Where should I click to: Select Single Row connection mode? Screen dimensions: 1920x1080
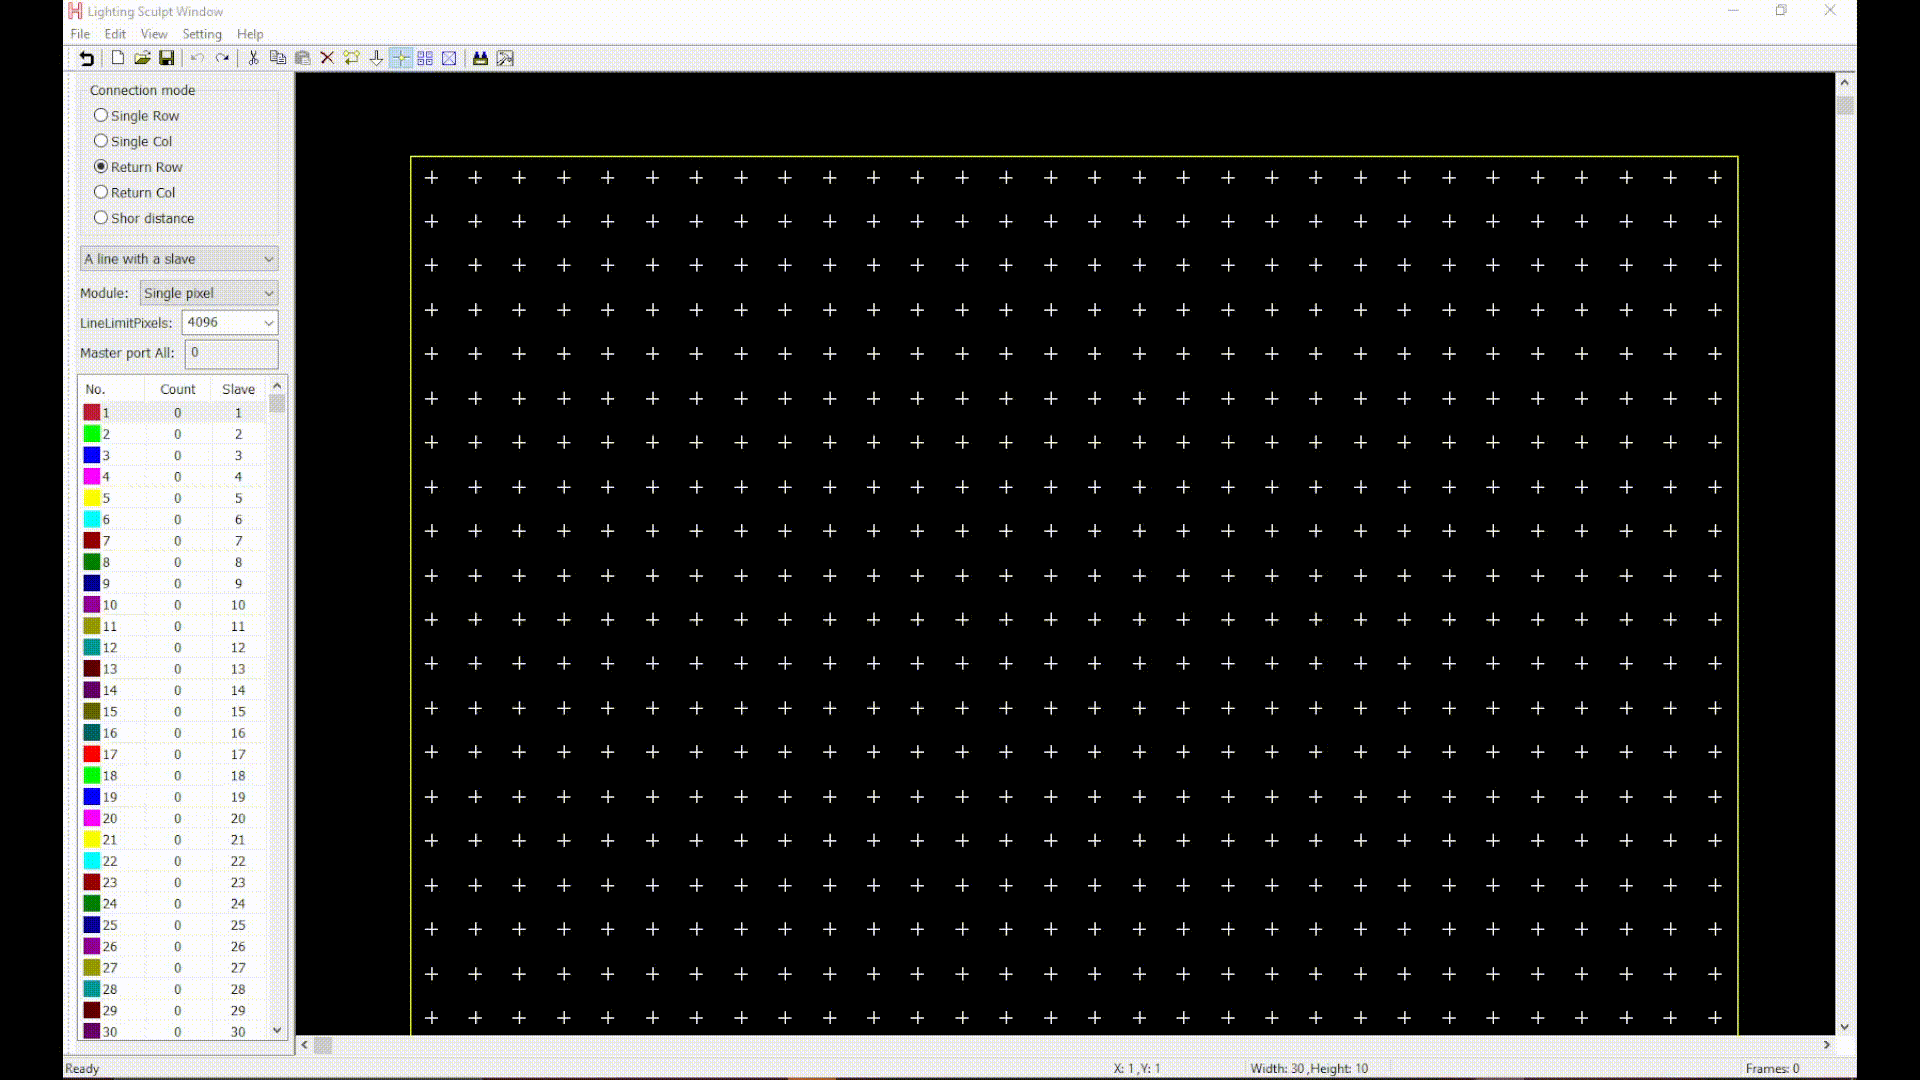click(101, 116)
